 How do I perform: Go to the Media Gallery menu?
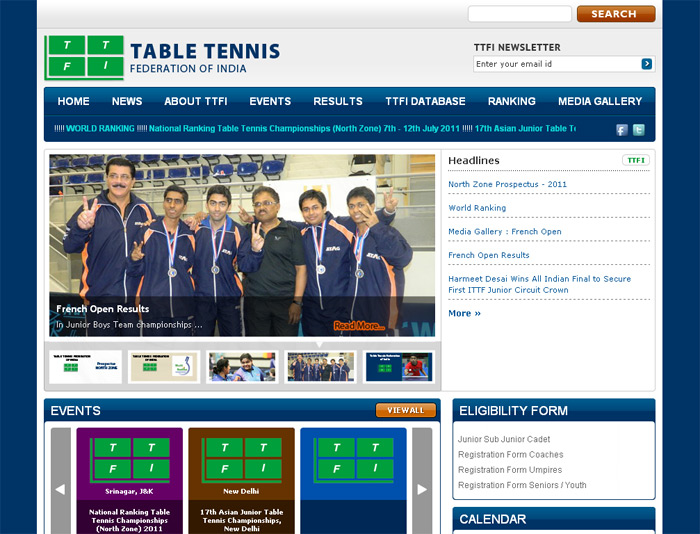600,101
